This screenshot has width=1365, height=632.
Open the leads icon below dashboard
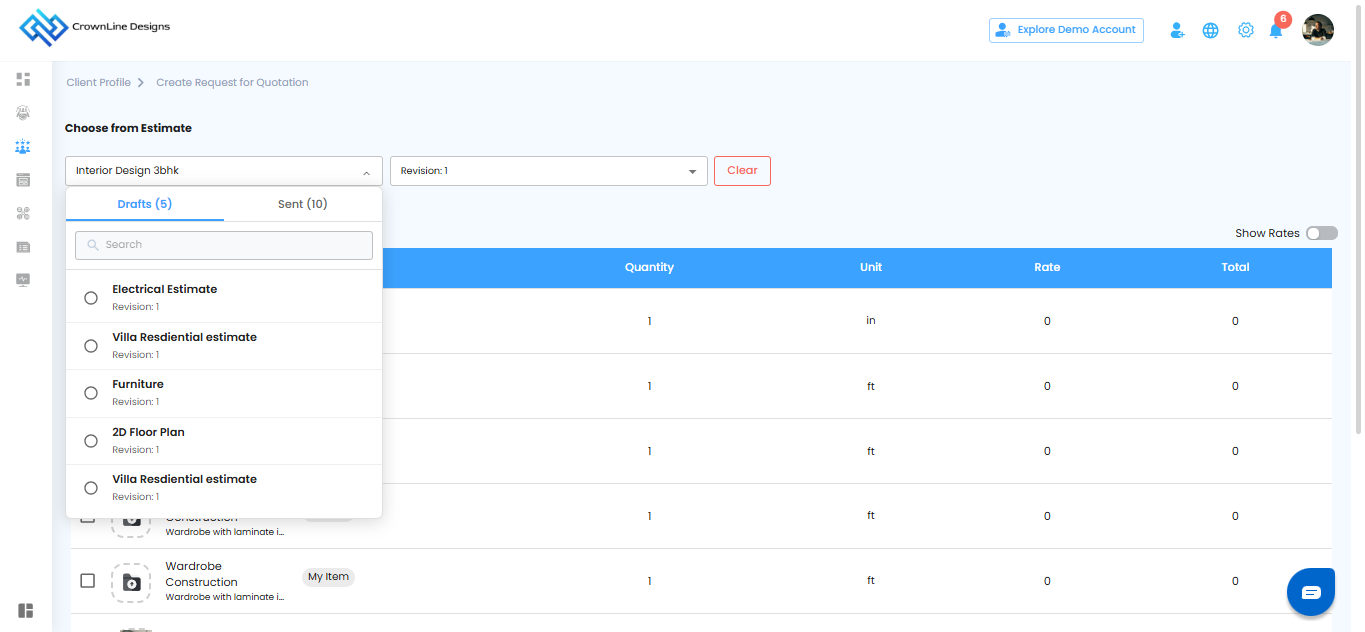coord(23,113)
